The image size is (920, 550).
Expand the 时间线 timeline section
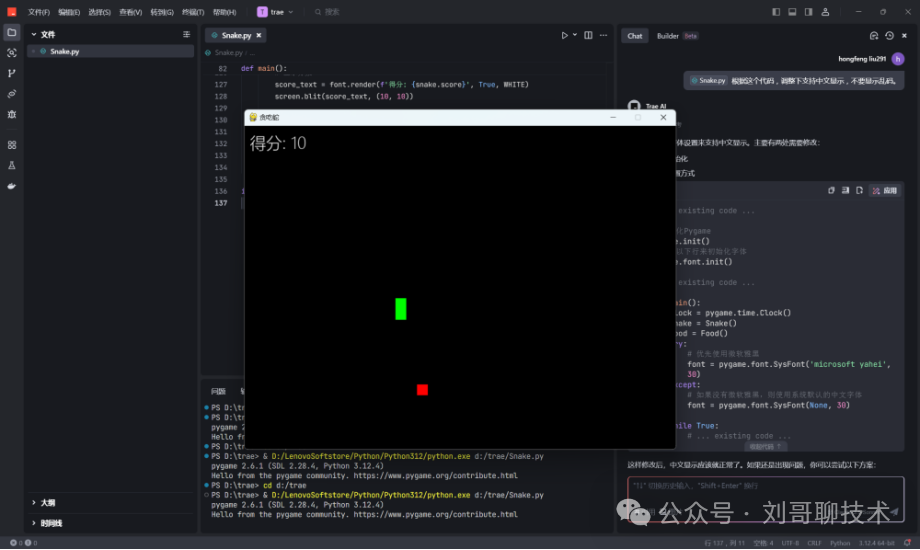click(50, 523)
